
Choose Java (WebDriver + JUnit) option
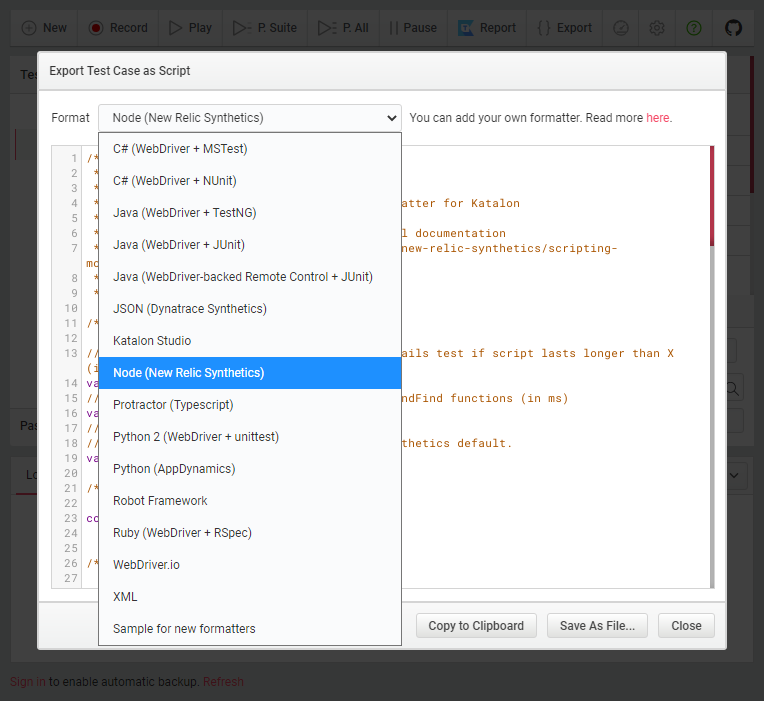pos(250,245)
